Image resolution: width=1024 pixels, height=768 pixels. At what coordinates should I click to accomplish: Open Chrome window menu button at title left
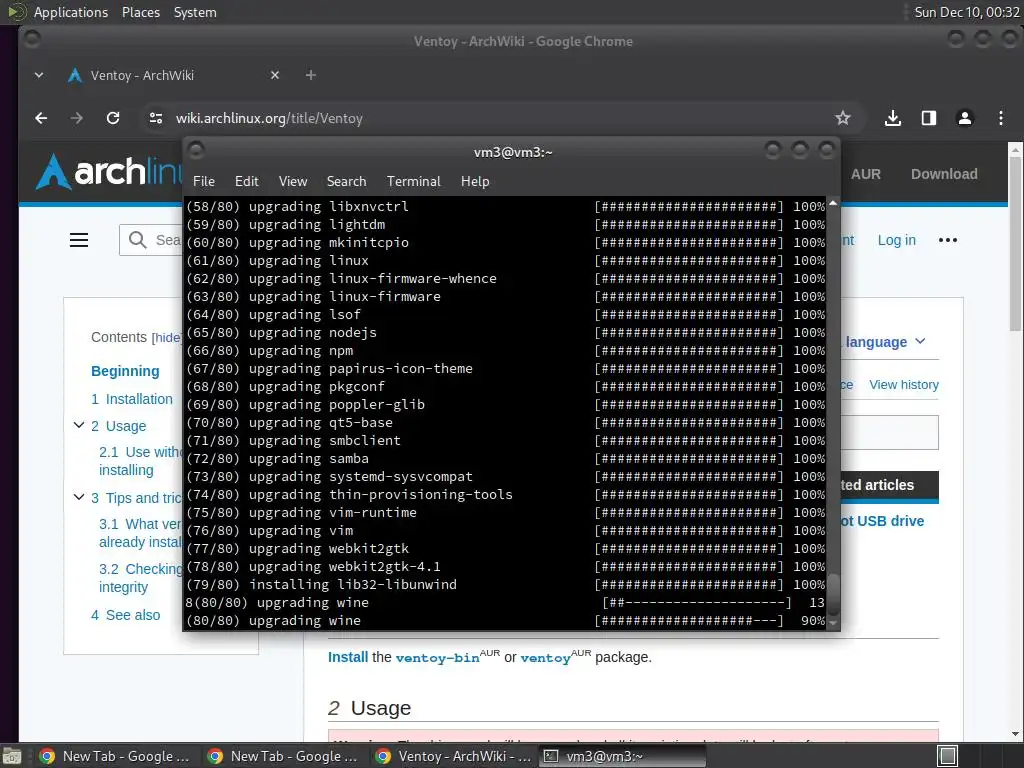(x=31, y=40)
